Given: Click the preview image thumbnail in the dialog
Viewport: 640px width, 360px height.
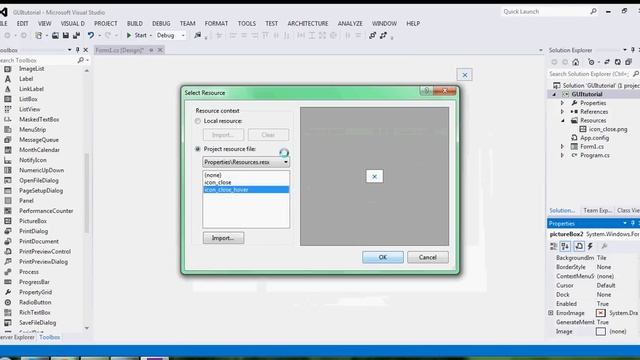Looking at the screenshot, I should pyautogui.click(x=374, y=176).
